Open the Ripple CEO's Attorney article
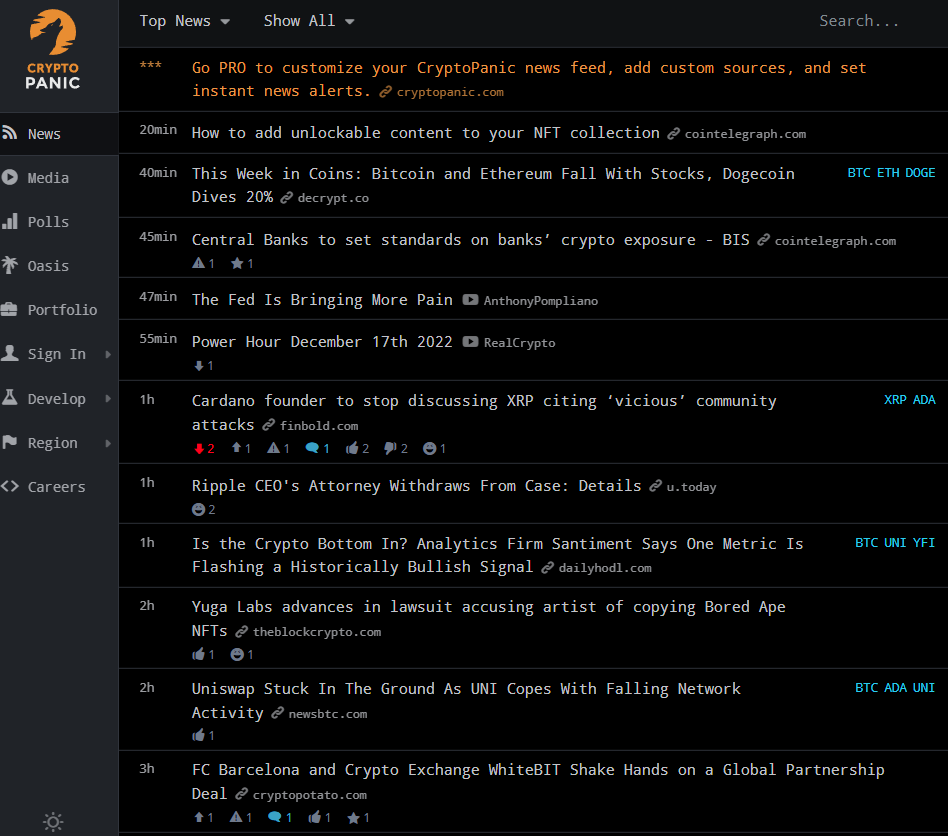948x836 pixels. (x=417, y=486)
